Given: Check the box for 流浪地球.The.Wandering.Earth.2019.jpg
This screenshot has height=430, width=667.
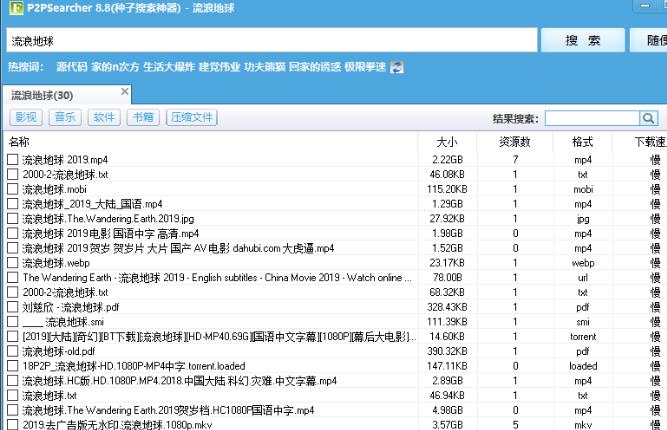Looking at the screenshot, I should pyautogui.click(x=13, y=219).
